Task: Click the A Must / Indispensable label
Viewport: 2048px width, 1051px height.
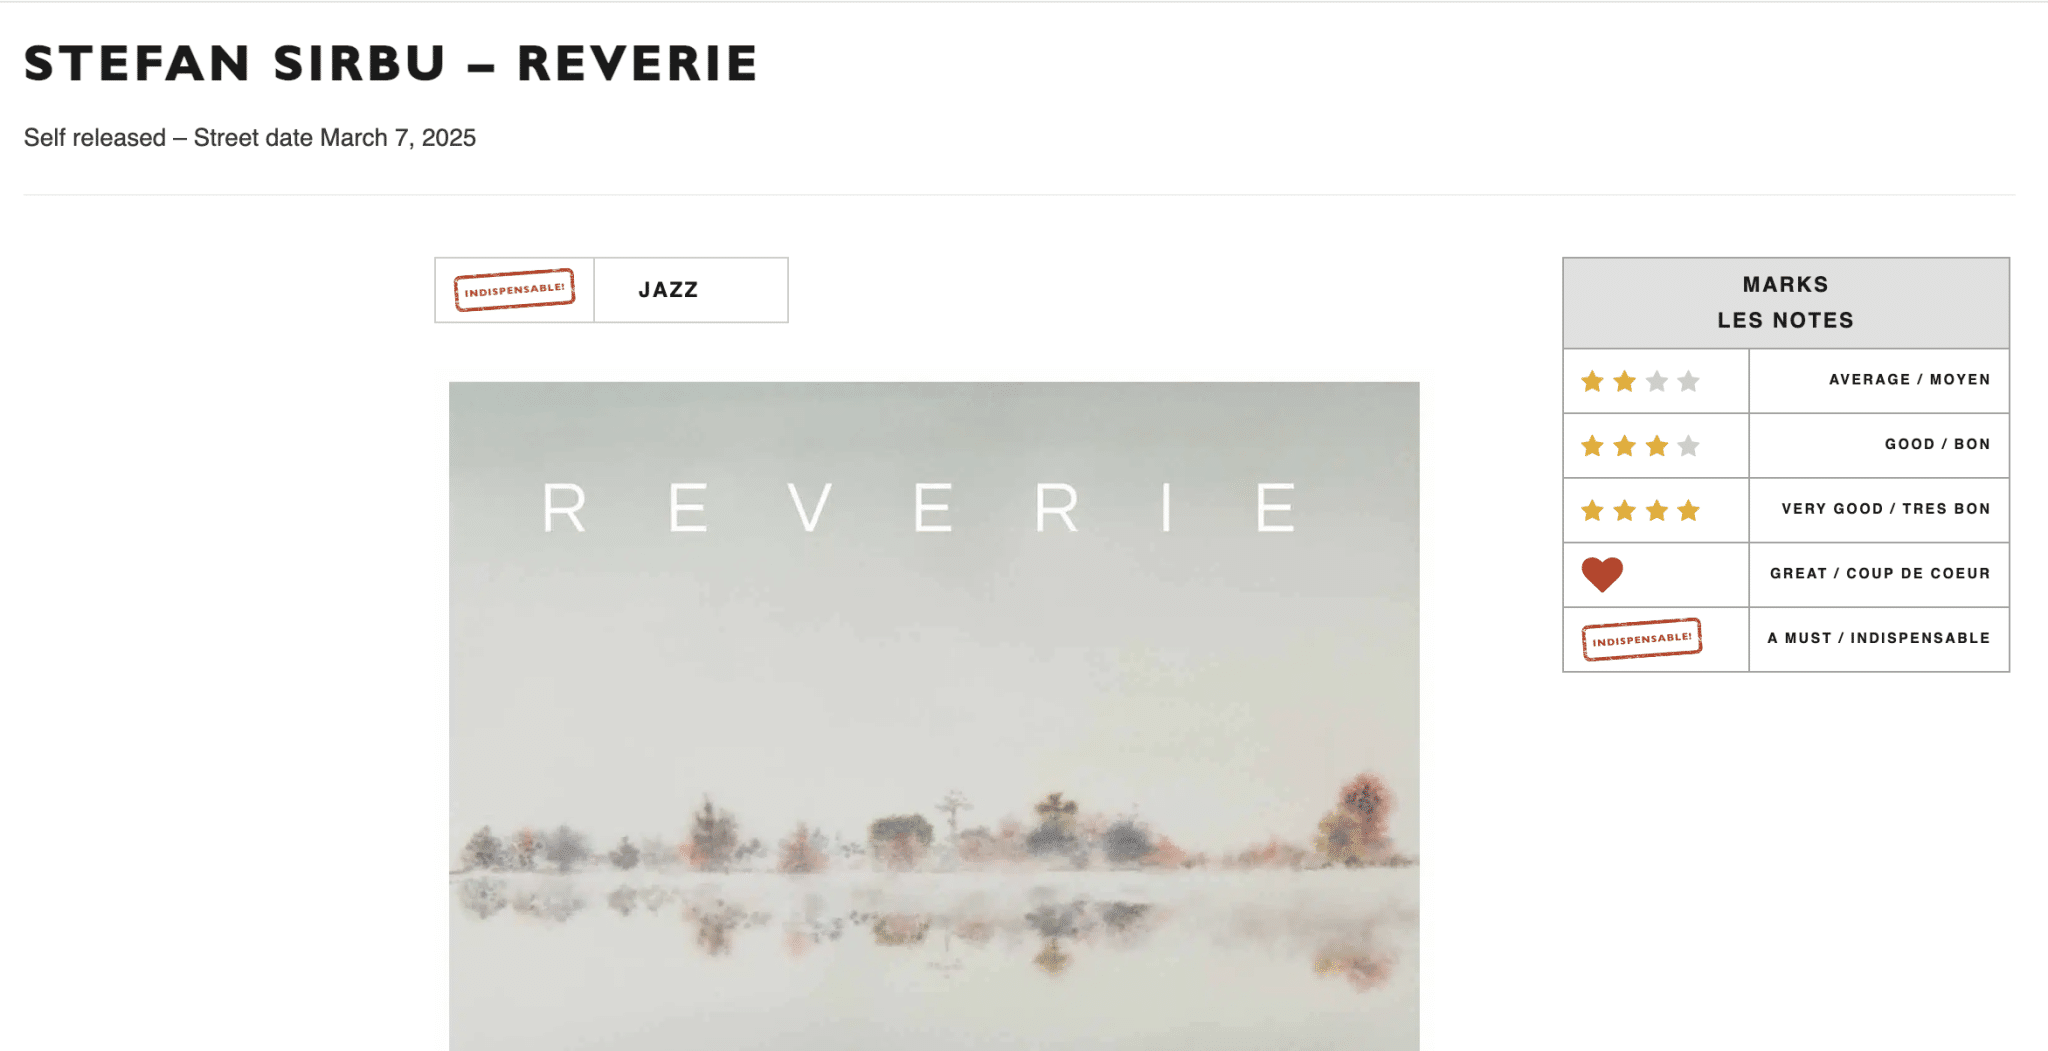Action: [x=1878, y=638]
